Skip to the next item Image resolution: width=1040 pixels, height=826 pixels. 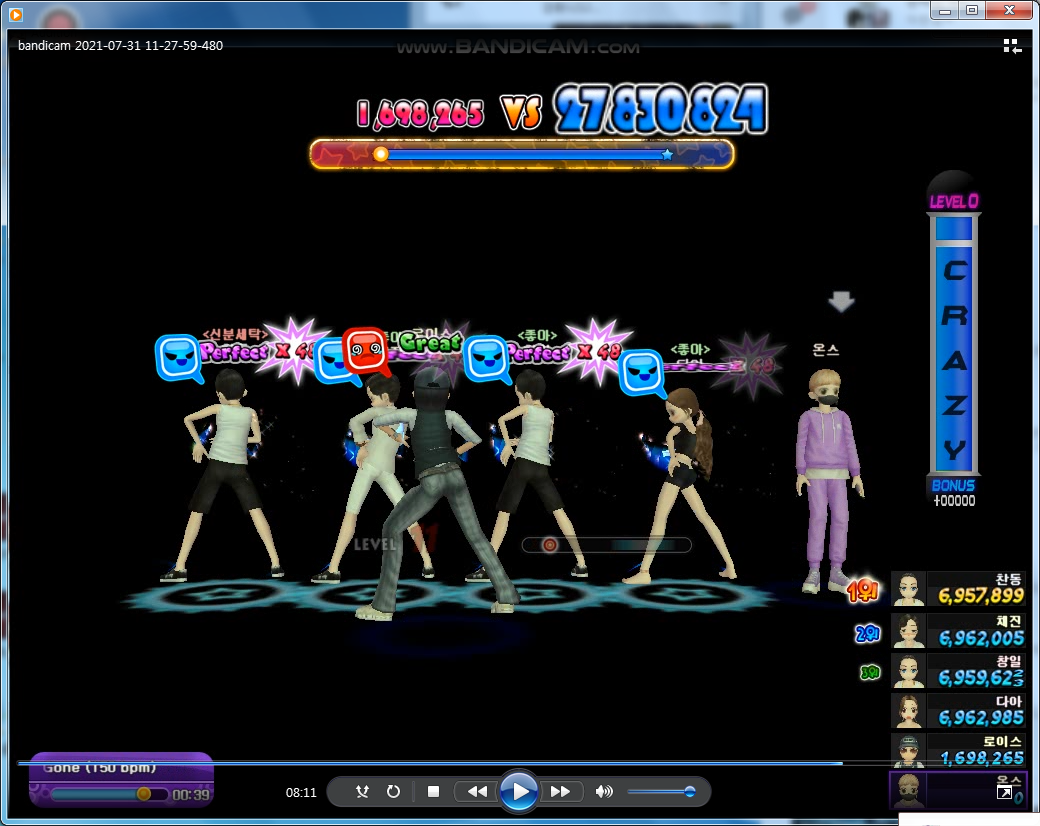click(561, 792)
